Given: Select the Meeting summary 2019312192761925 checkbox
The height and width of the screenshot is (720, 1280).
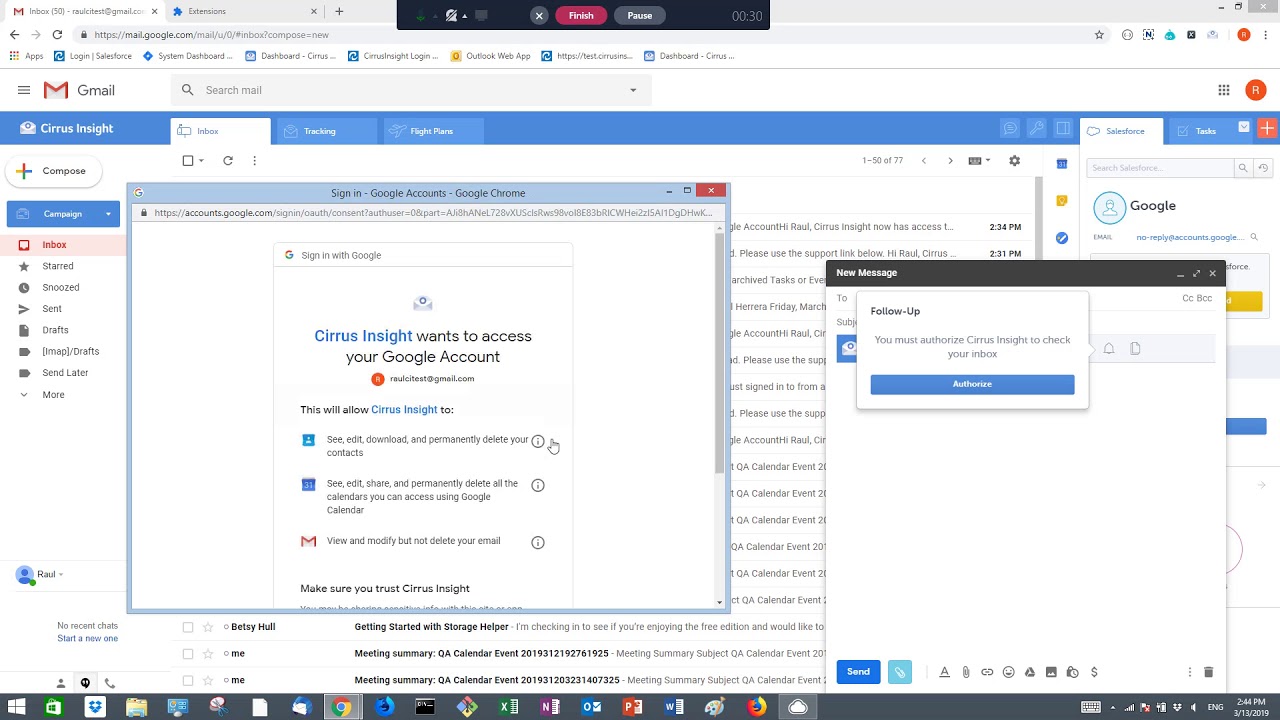Looking at the screenshot, I should 188,653.
